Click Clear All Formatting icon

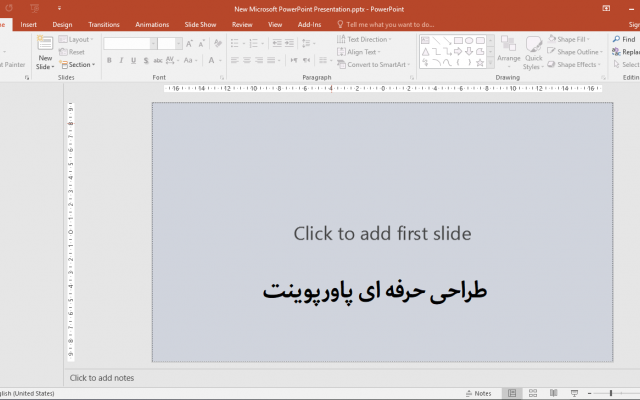(218, 43)
